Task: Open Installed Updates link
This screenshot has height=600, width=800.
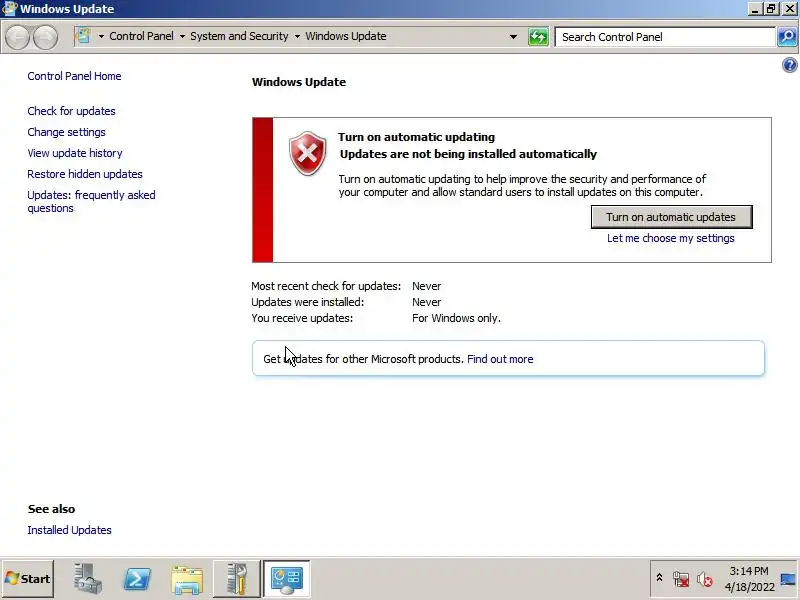Action: point(69,530)
